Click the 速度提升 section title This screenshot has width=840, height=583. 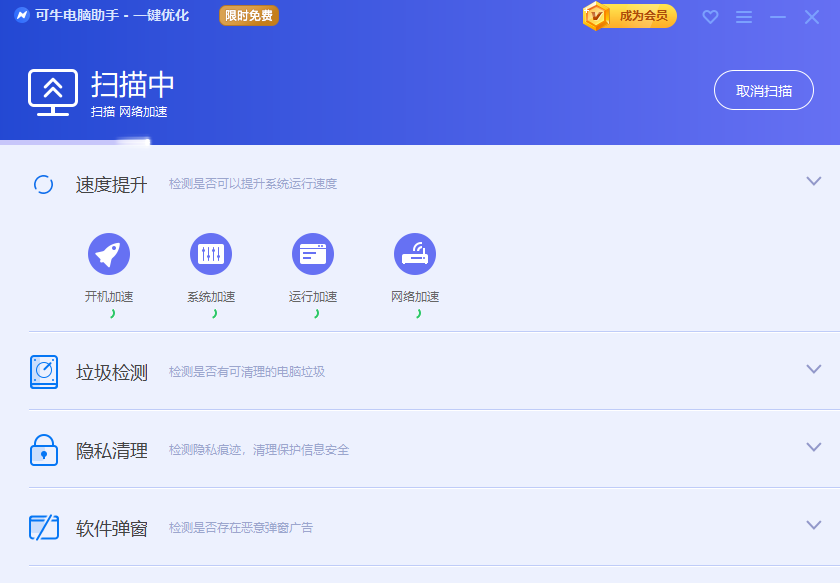[112, 184]
